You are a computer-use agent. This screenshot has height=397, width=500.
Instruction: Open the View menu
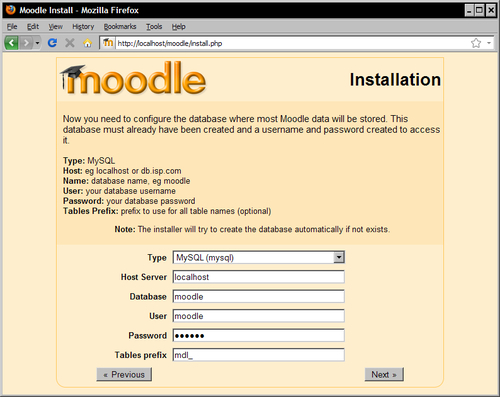[55, 27]
